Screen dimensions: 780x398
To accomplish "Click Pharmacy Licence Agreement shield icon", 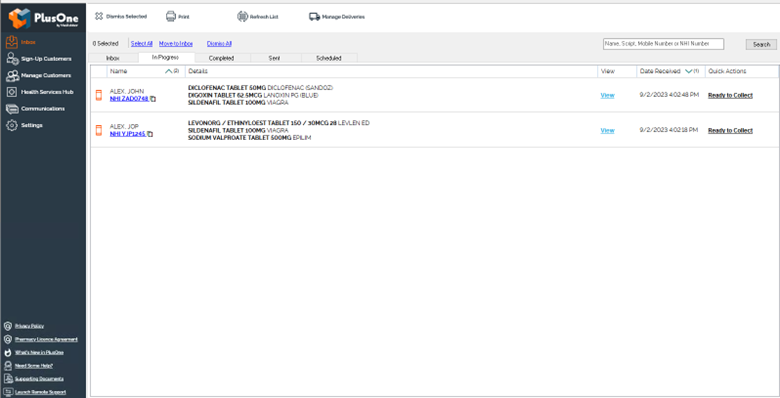I will coord(7,339).
